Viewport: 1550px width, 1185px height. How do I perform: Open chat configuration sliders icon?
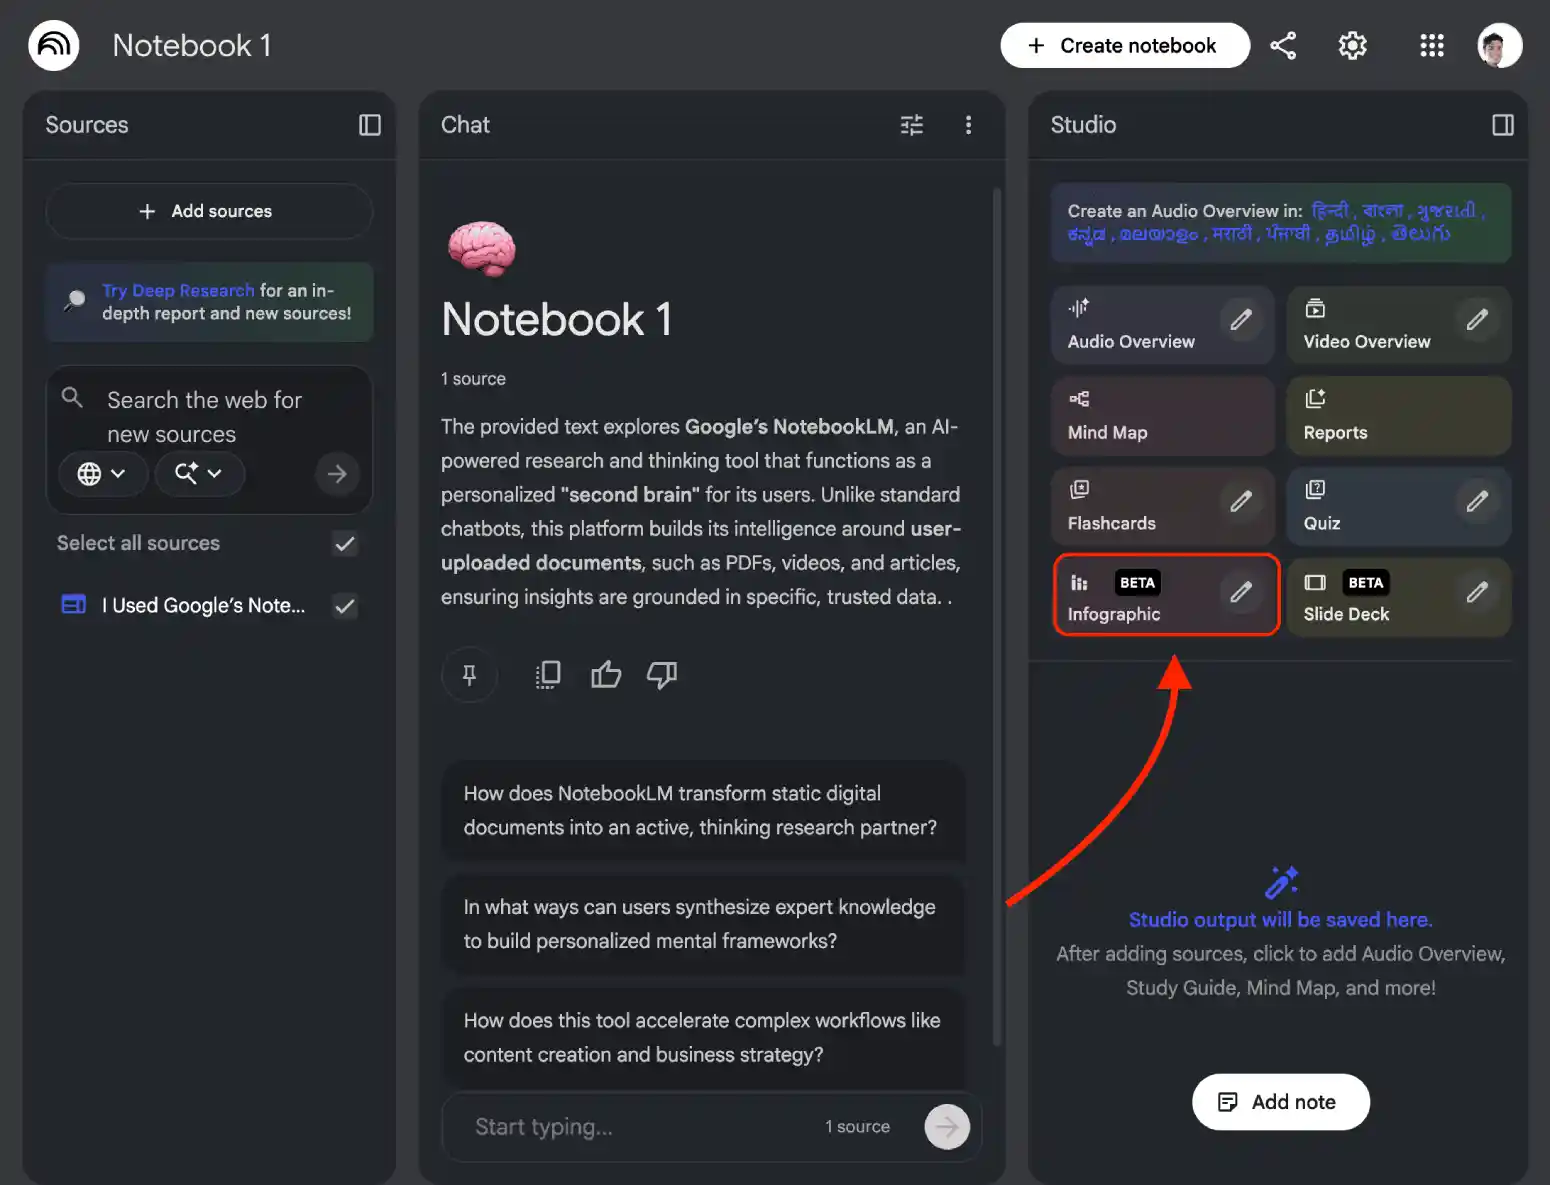tap(911, 125)
